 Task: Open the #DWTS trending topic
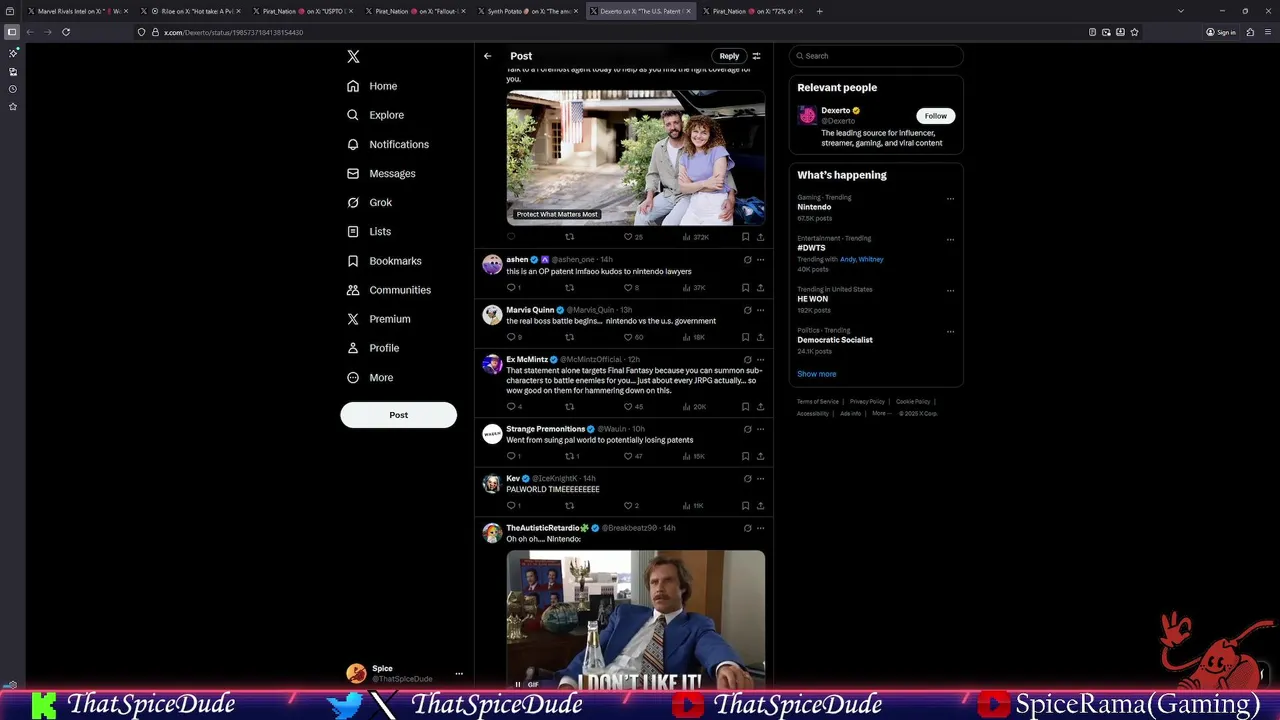811,248
